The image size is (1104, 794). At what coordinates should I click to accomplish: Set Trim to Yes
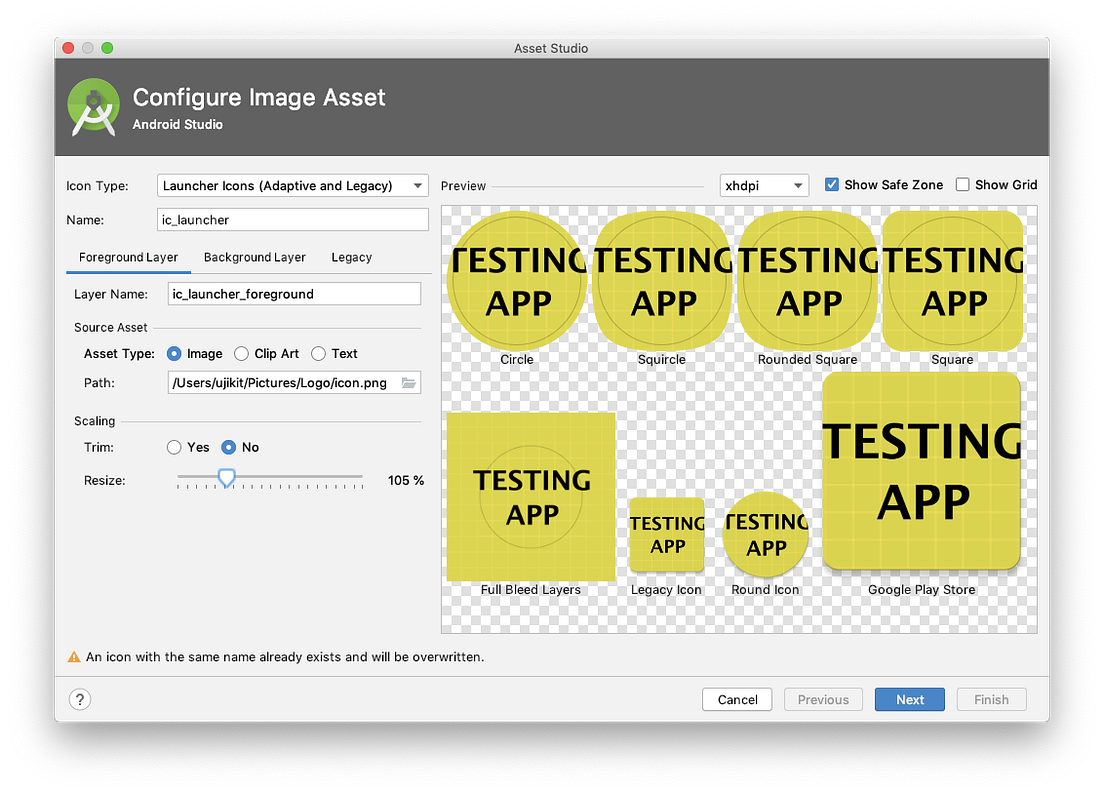pyautogui.click(x=174, y=447)
